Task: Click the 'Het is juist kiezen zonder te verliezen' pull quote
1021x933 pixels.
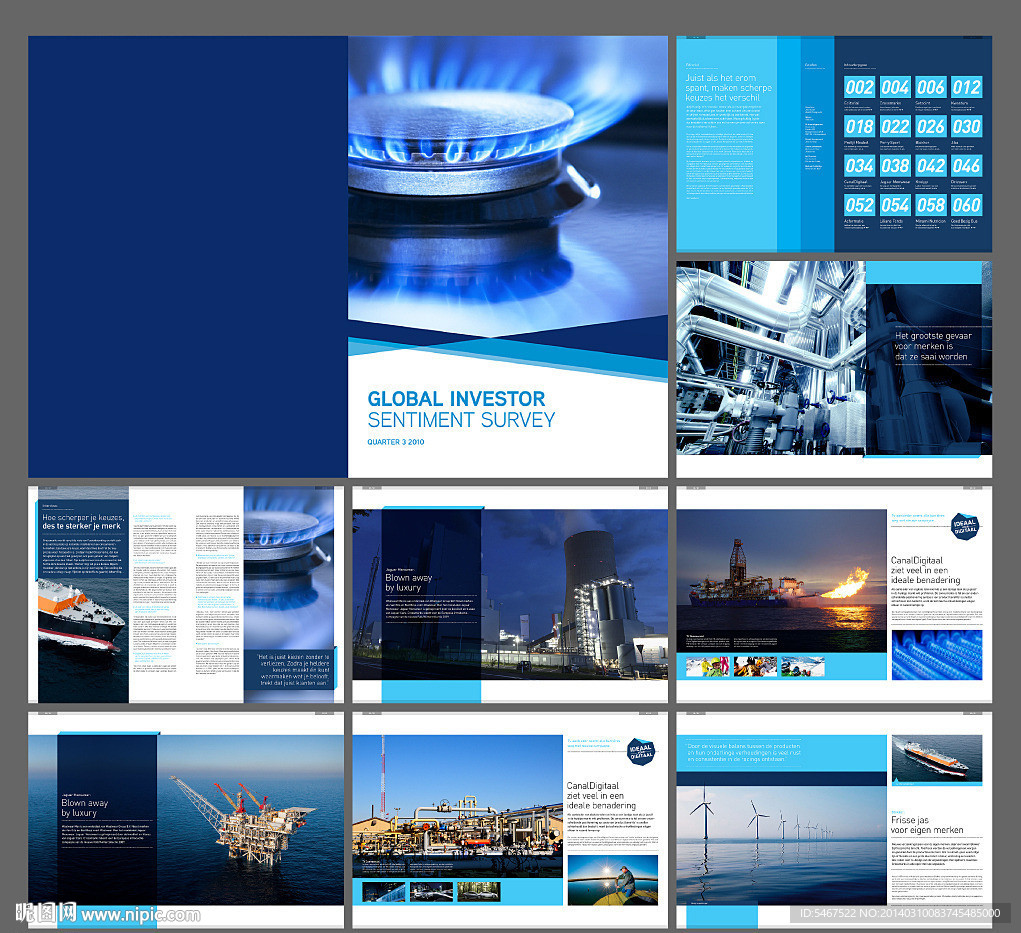Action: click(294, 669)
